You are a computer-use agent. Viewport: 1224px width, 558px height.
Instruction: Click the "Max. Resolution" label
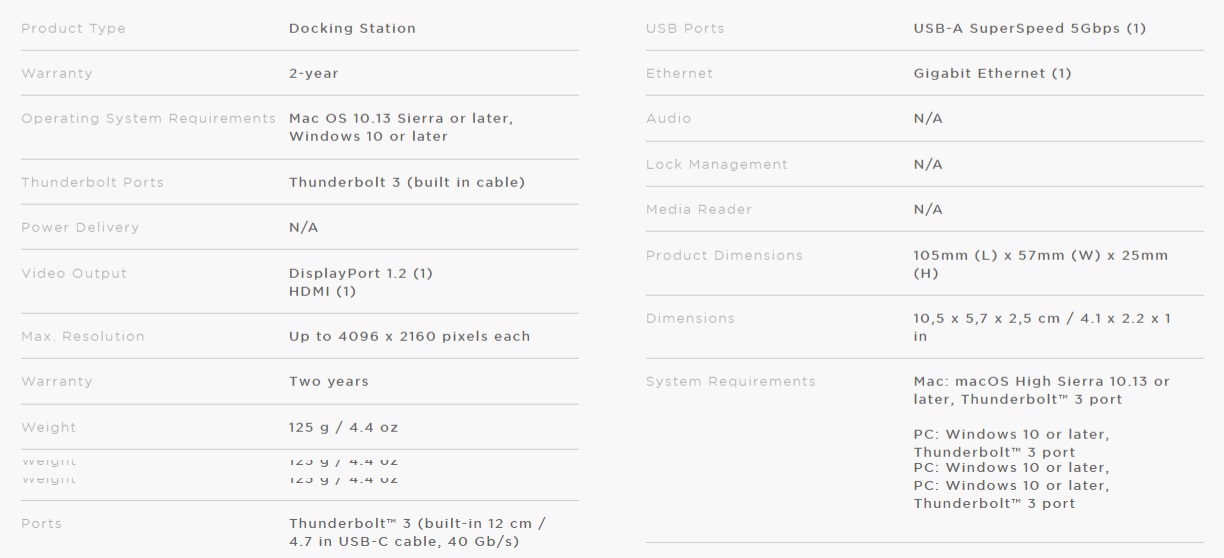click(82, 336)
